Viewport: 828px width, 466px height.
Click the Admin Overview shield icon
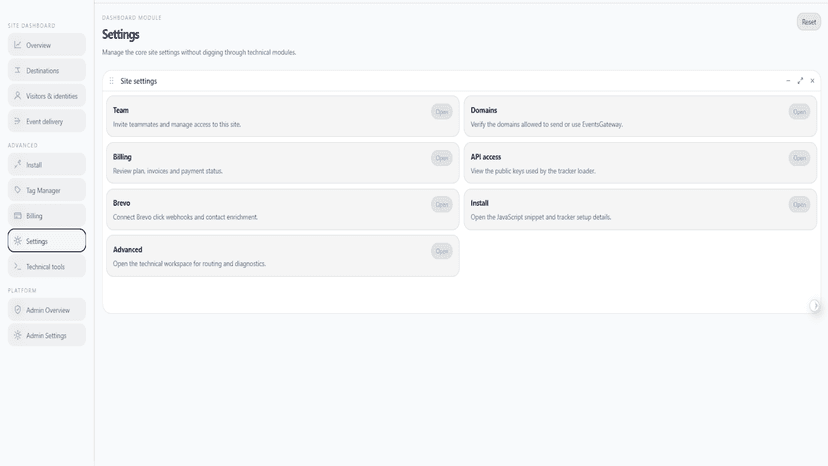17,310
